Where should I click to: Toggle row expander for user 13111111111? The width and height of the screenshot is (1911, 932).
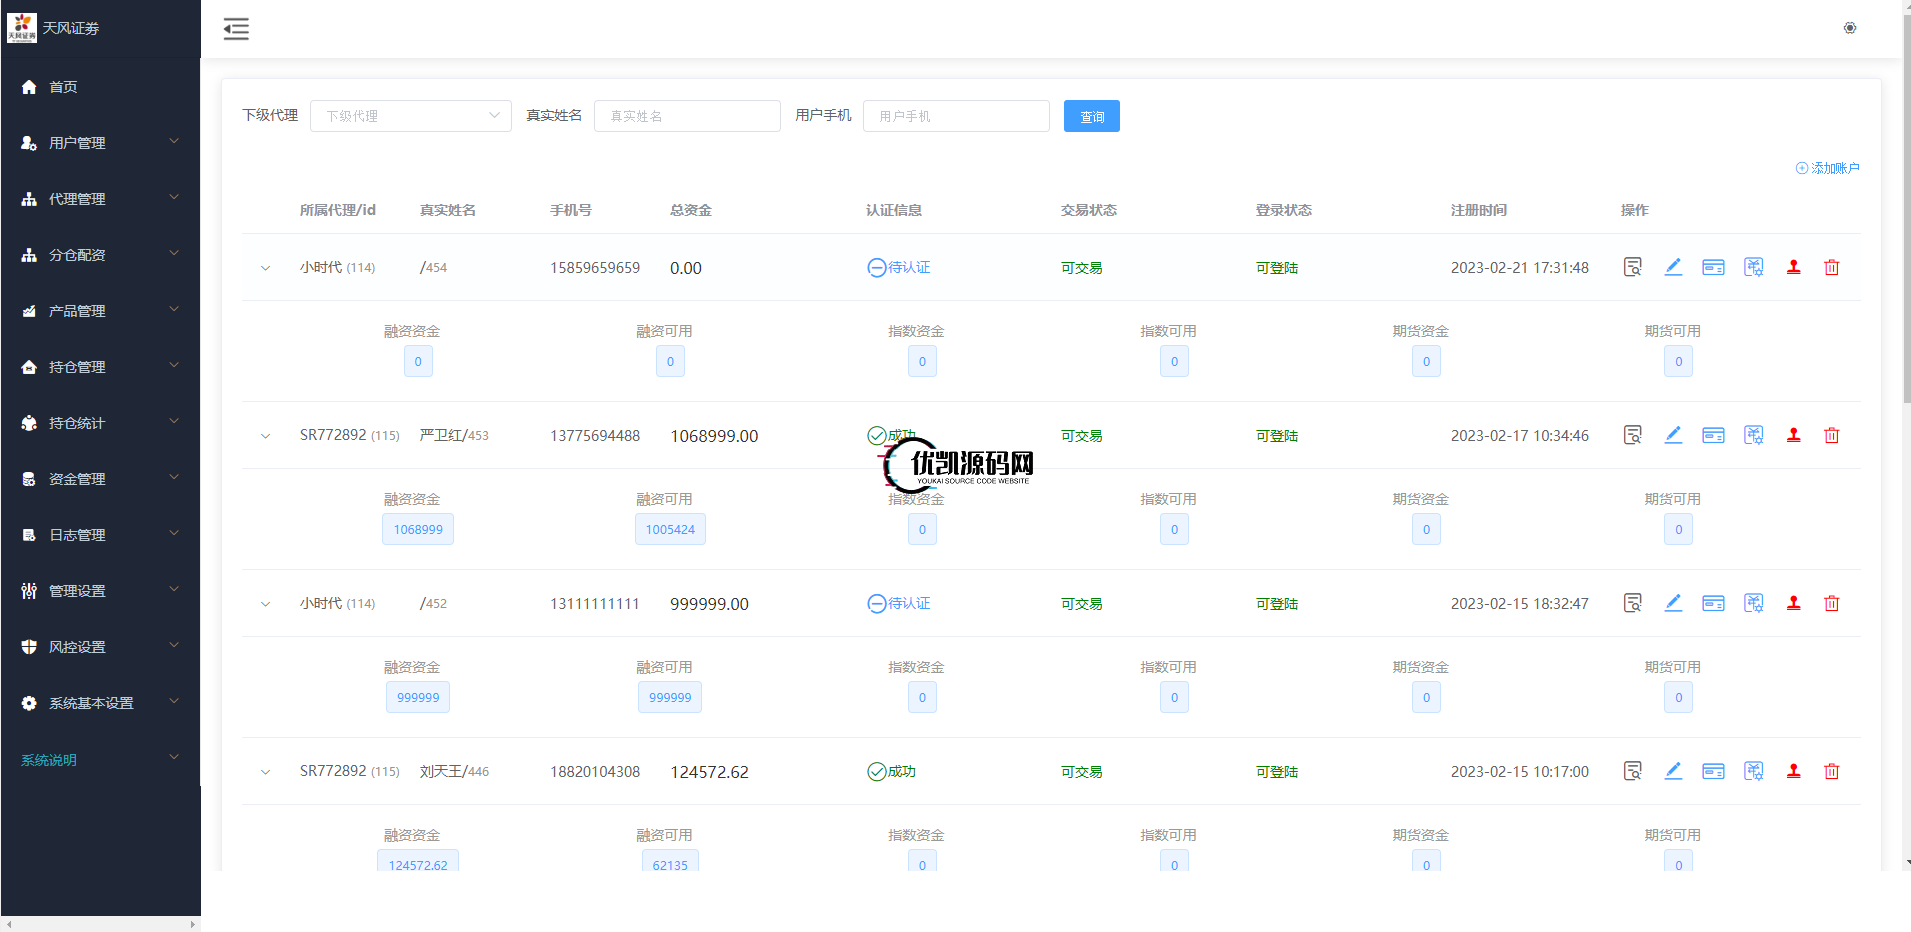pyautogui.click(x=265, y=604)
